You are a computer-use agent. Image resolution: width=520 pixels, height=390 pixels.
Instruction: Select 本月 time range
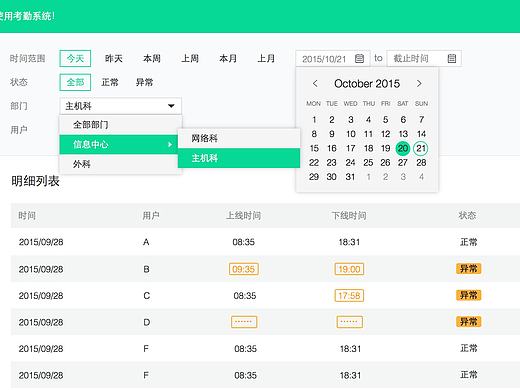pos(228,59)
